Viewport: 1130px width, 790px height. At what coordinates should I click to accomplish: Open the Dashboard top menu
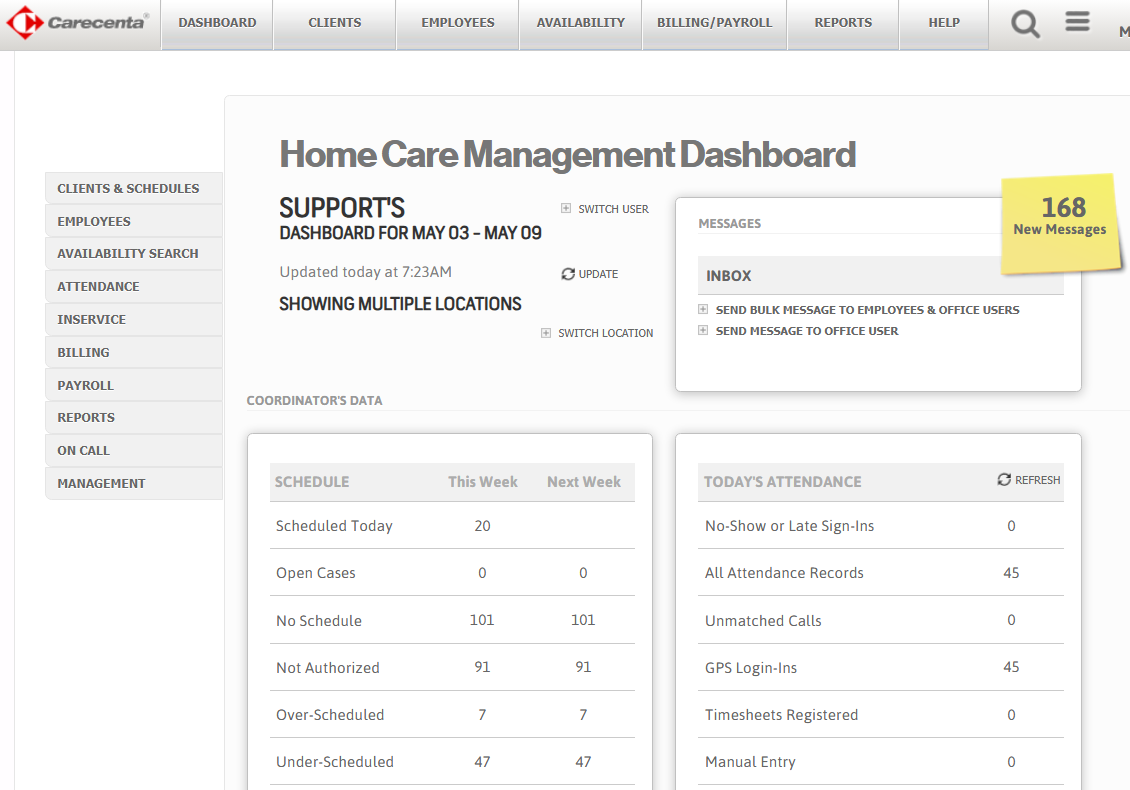click(x=217, y=23)
